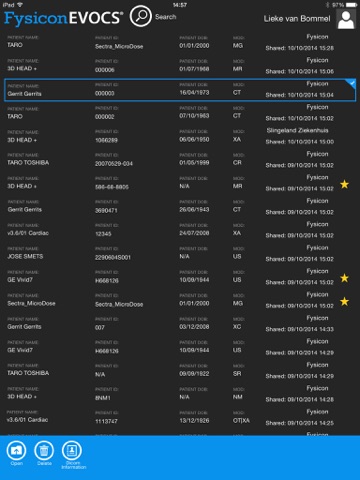This screenshot has height=480, width=360.
Task: Open the selected study with Open icon
Action: (16, 450)
